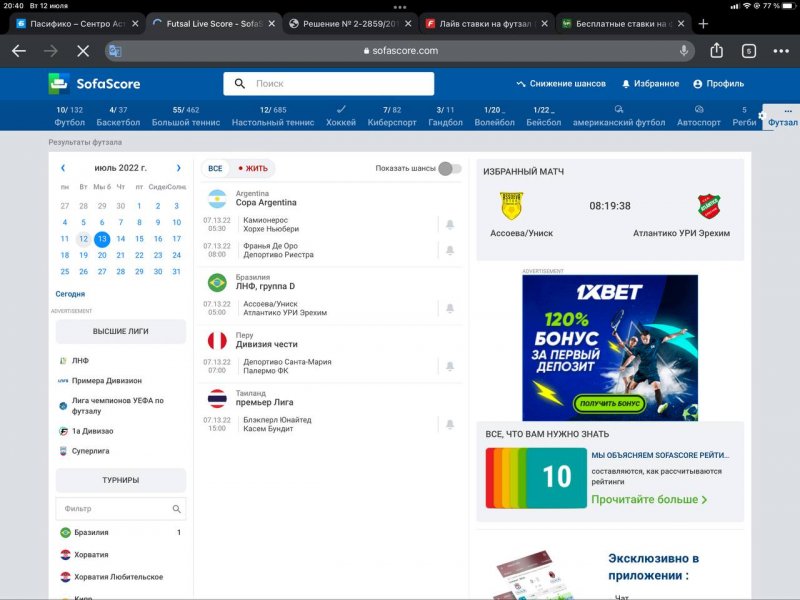Select the ВСЕ matches filter
The image size is (800, 600).
click(215, 169)
